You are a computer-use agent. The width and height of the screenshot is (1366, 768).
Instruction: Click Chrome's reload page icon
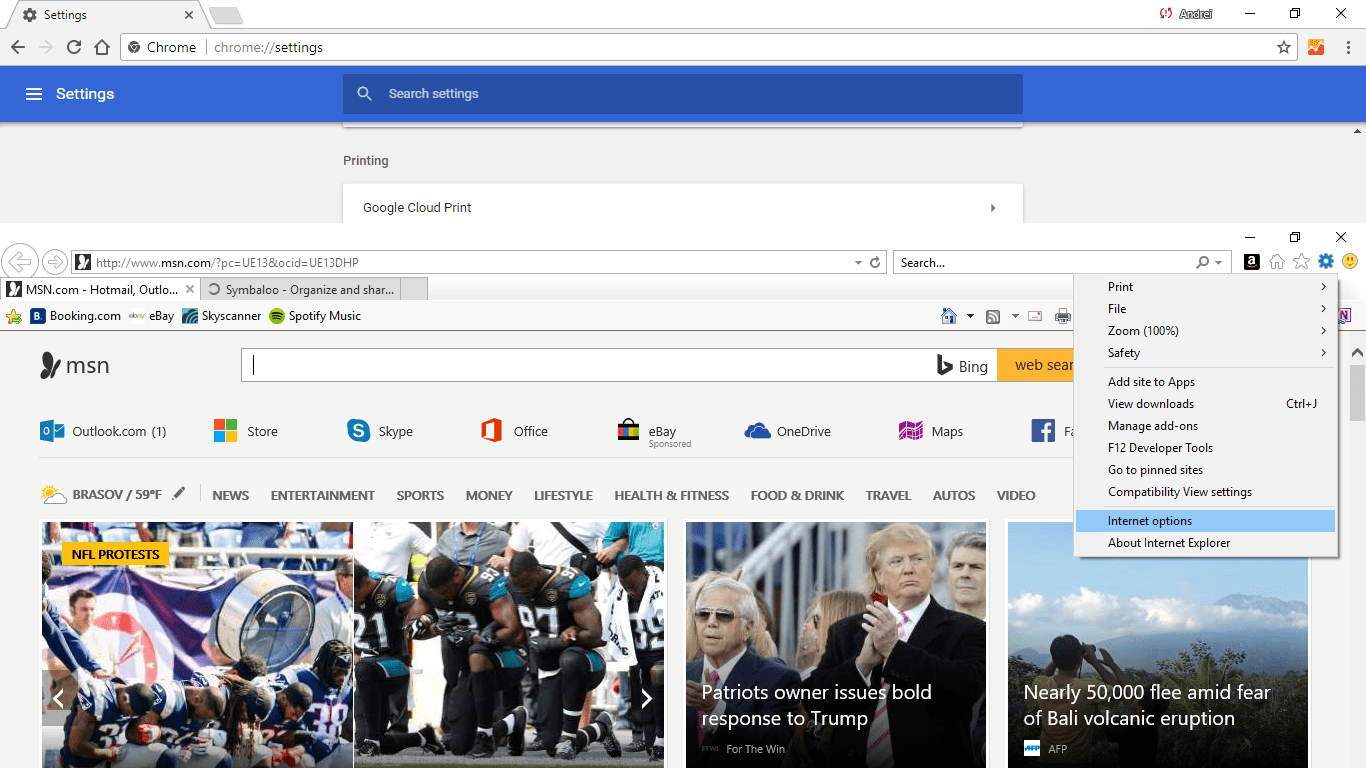pos(74,47)
